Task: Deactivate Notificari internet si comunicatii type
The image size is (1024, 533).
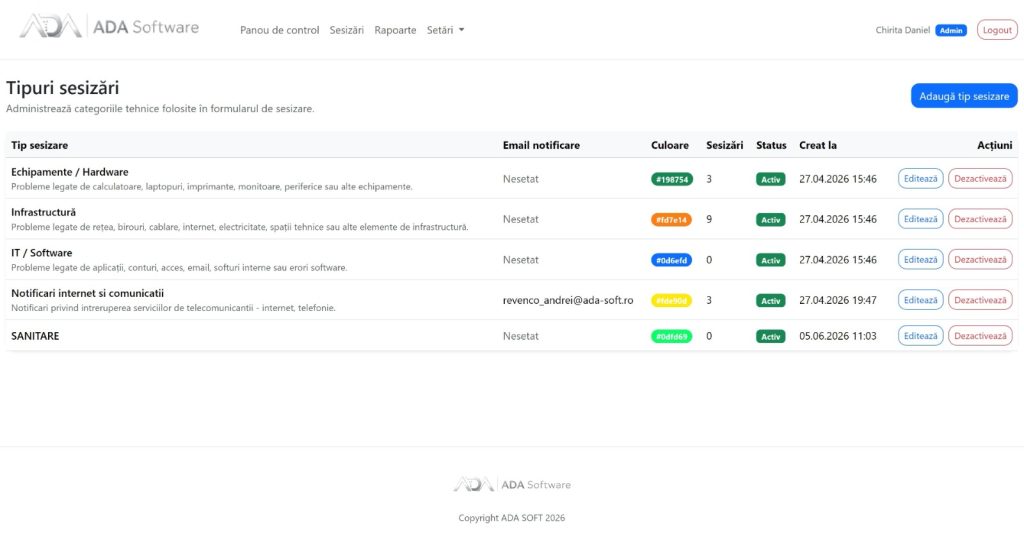Action: 980,300
